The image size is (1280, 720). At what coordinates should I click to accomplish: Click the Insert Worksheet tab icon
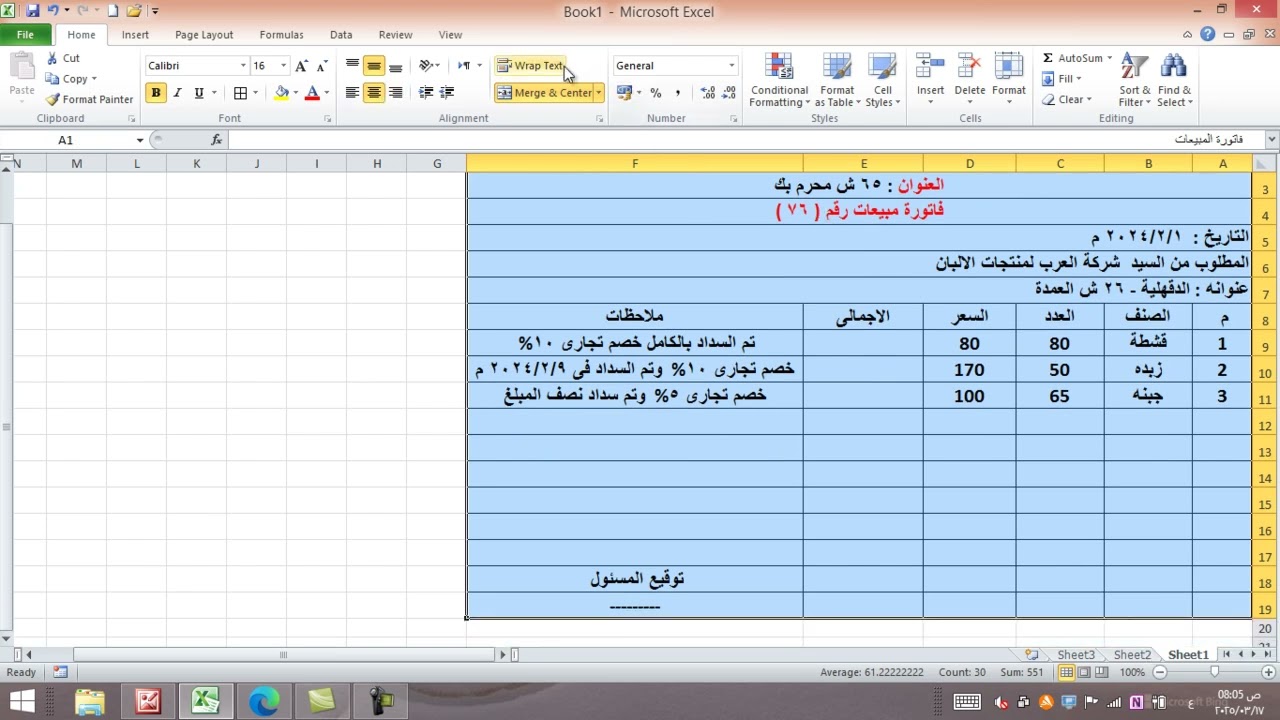click(1032, 655)
